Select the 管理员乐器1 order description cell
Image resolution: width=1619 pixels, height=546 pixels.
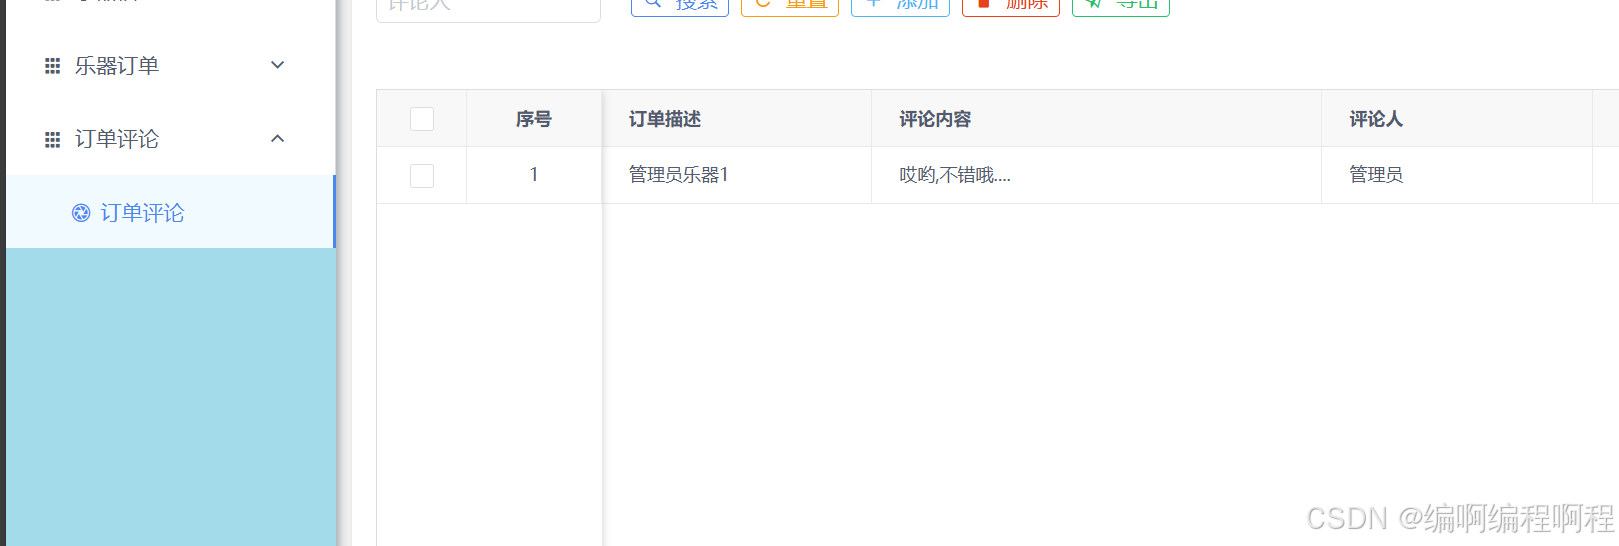(x=736, y=175)
